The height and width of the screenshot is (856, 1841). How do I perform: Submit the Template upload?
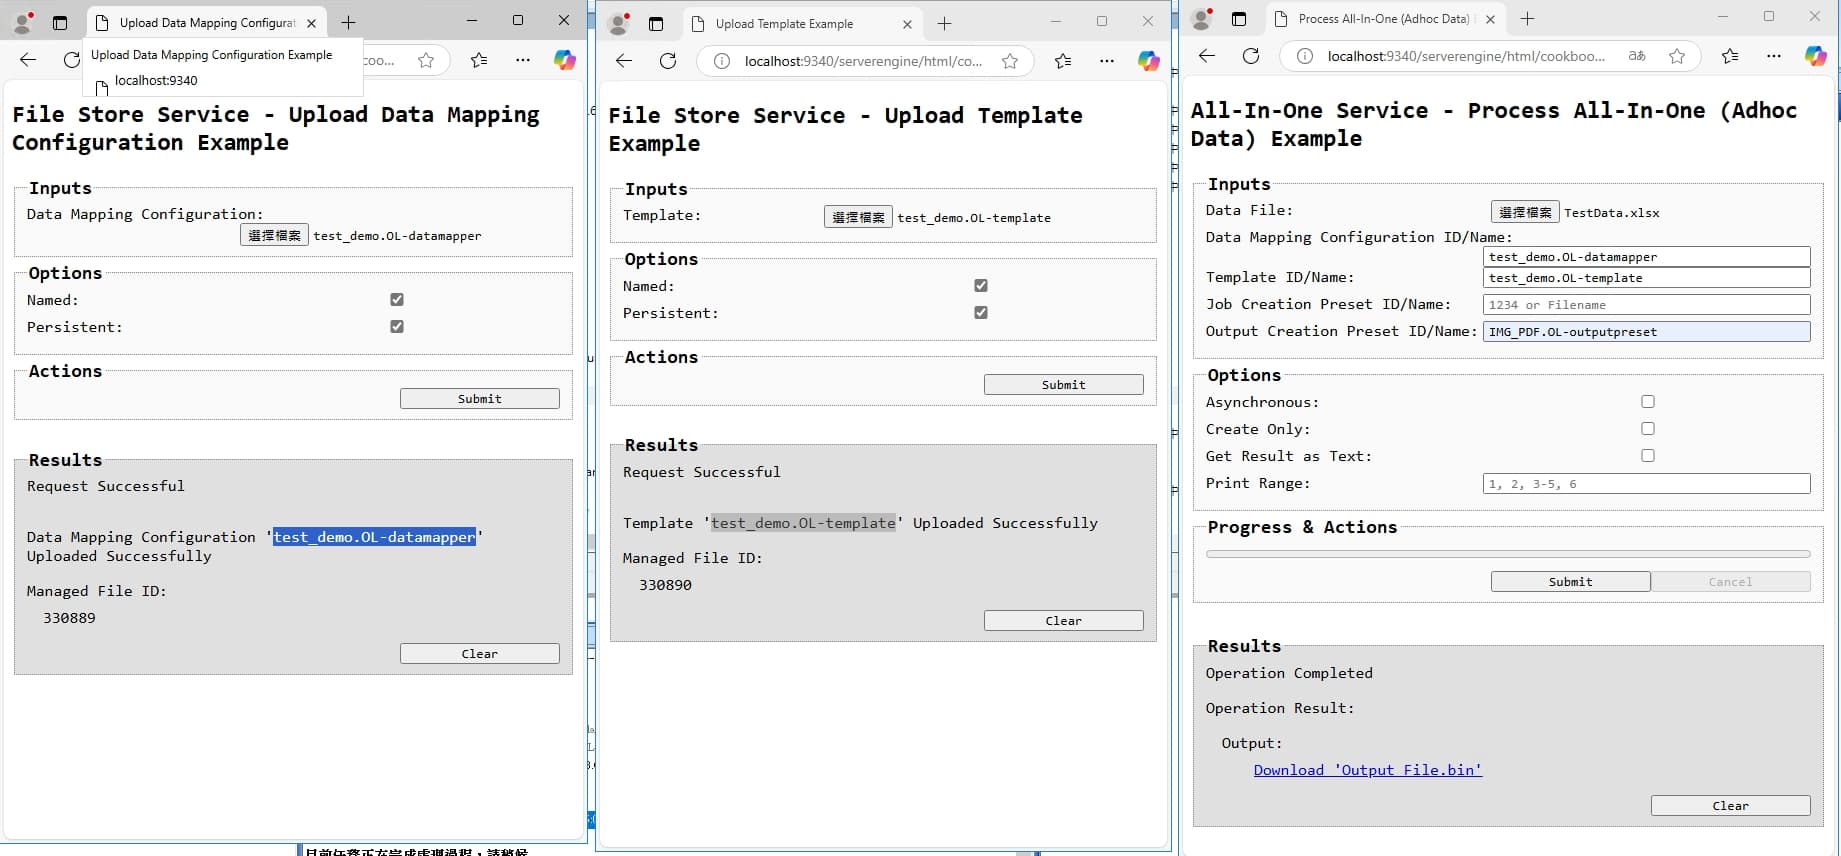1064,384
